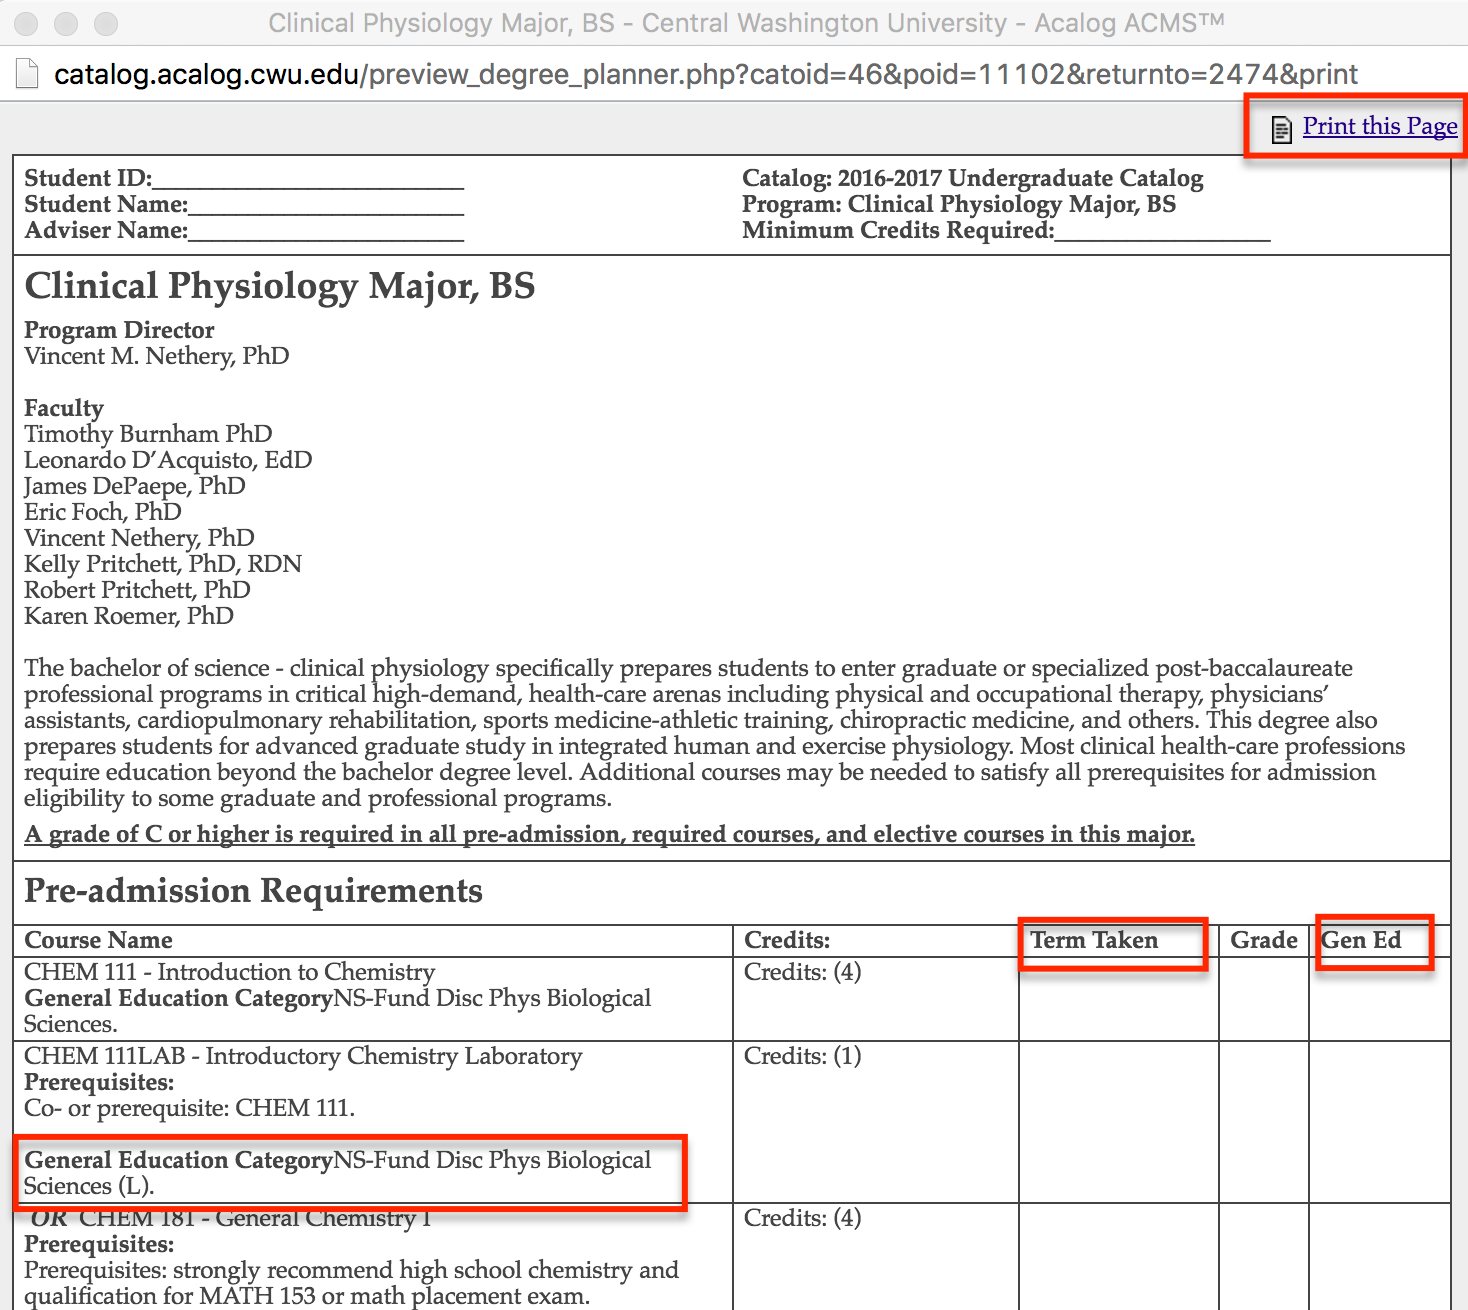Click faculty name James DePaepe, PhD

(135, 486)
